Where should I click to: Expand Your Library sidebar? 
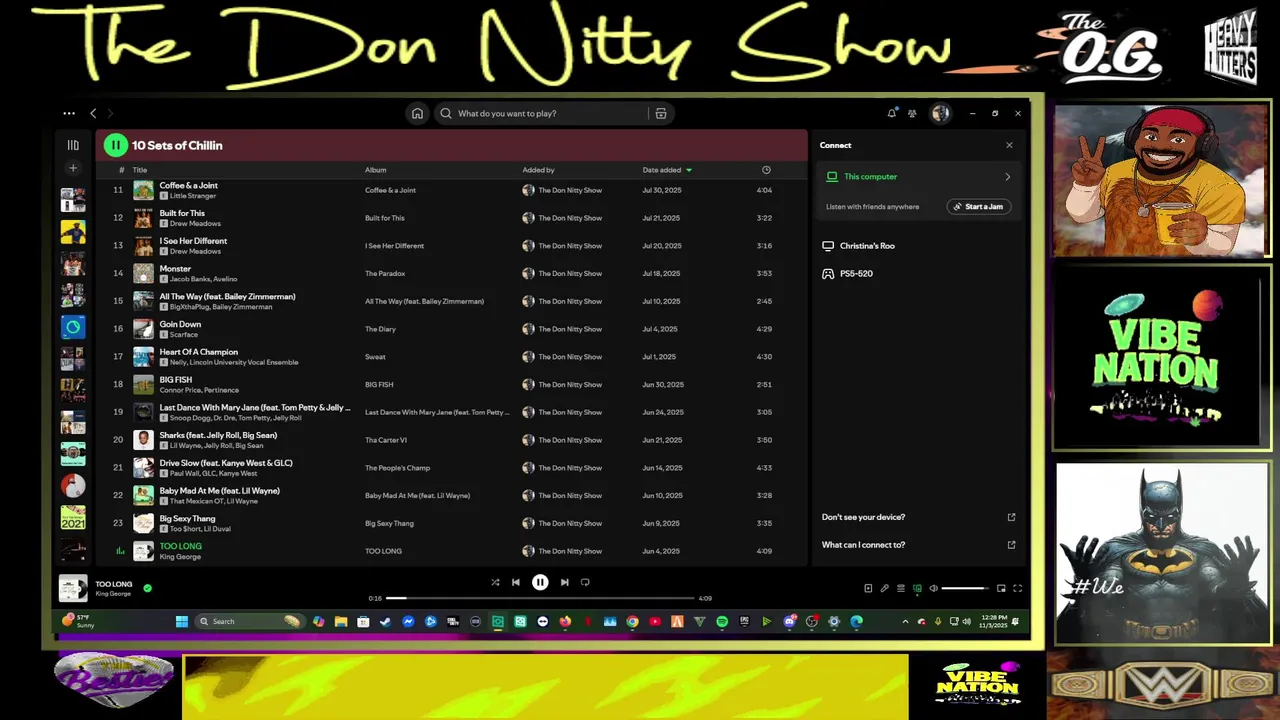pos(73,145)
